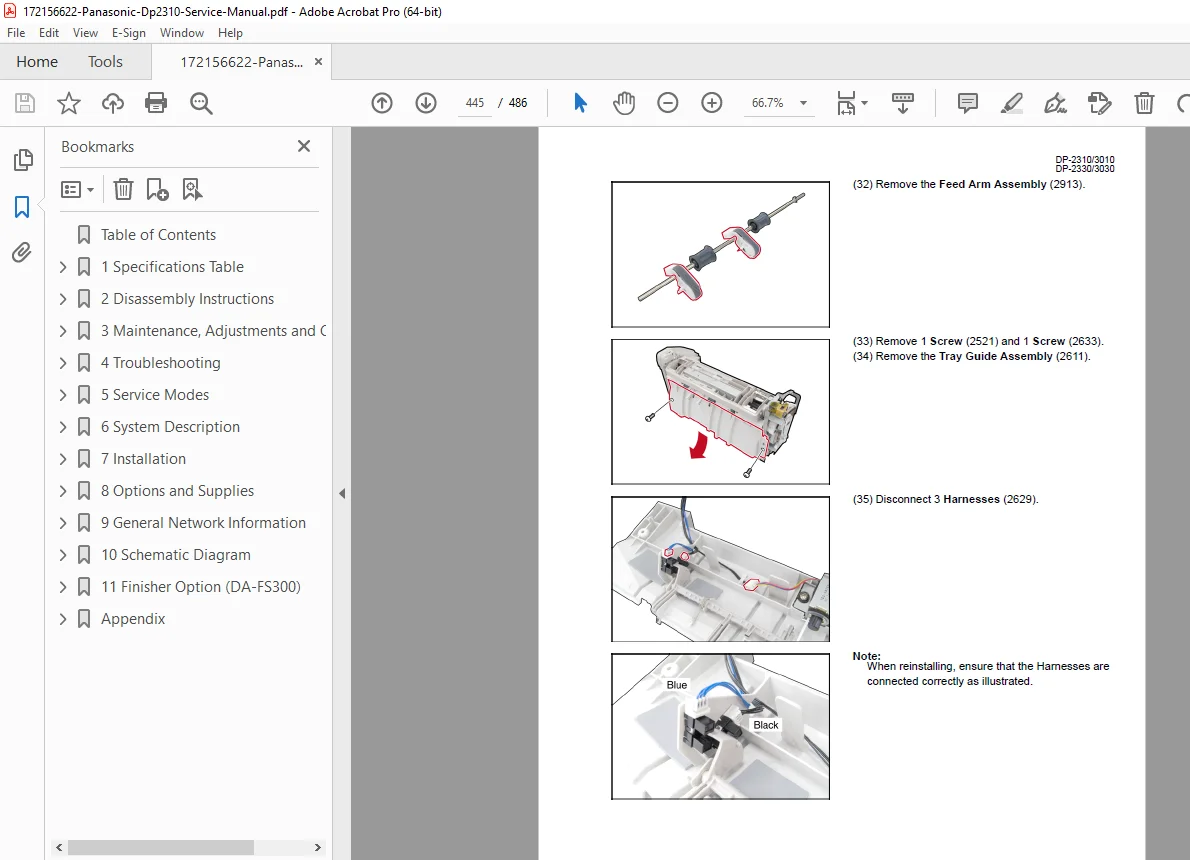Image resolution: width=1190 pixels, height=860 pixels.
Task: Click the delete trash icon in toolbar
Action: coord(1144,102)
